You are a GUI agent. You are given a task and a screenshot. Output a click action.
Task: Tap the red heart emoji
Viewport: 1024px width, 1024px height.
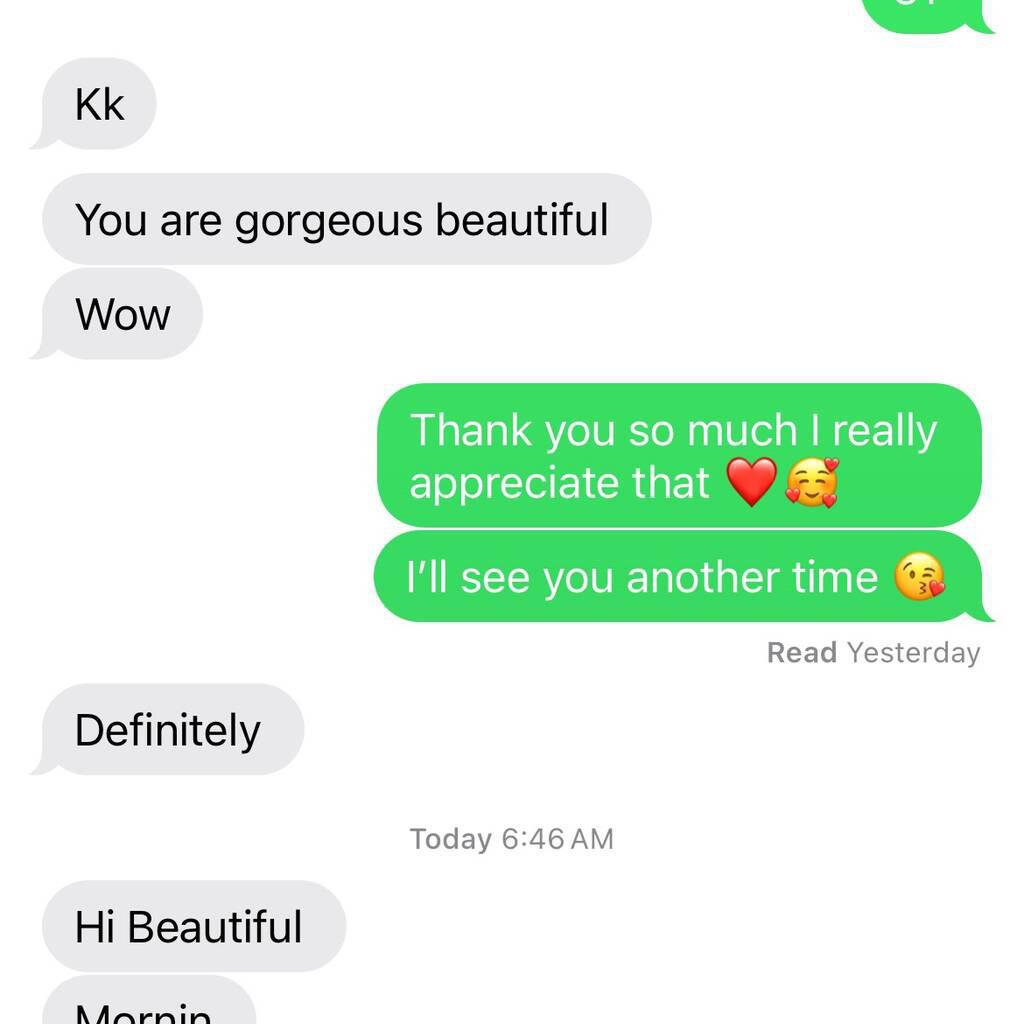pyautogui.click(x=752, y=483)
